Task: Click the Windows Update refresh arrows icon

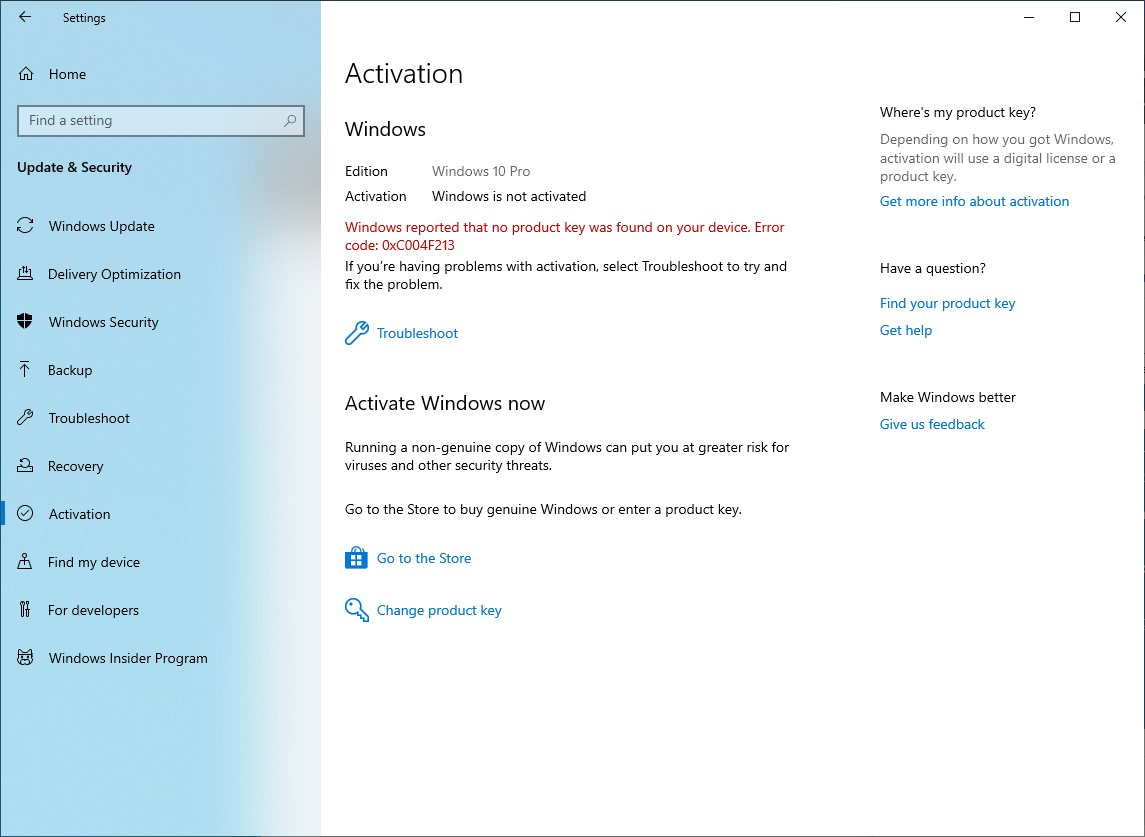Action: click(25, 226)
